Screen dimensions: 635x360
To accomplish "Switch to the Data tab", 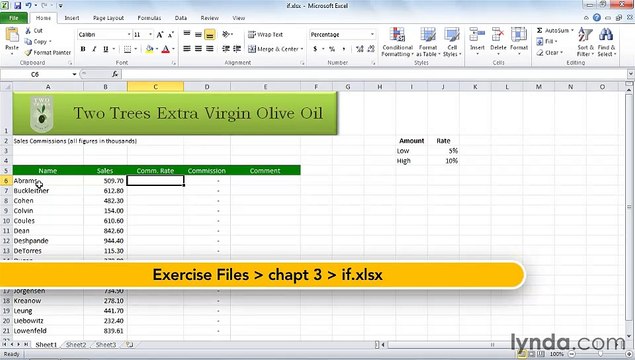I will tap(181, 18).
